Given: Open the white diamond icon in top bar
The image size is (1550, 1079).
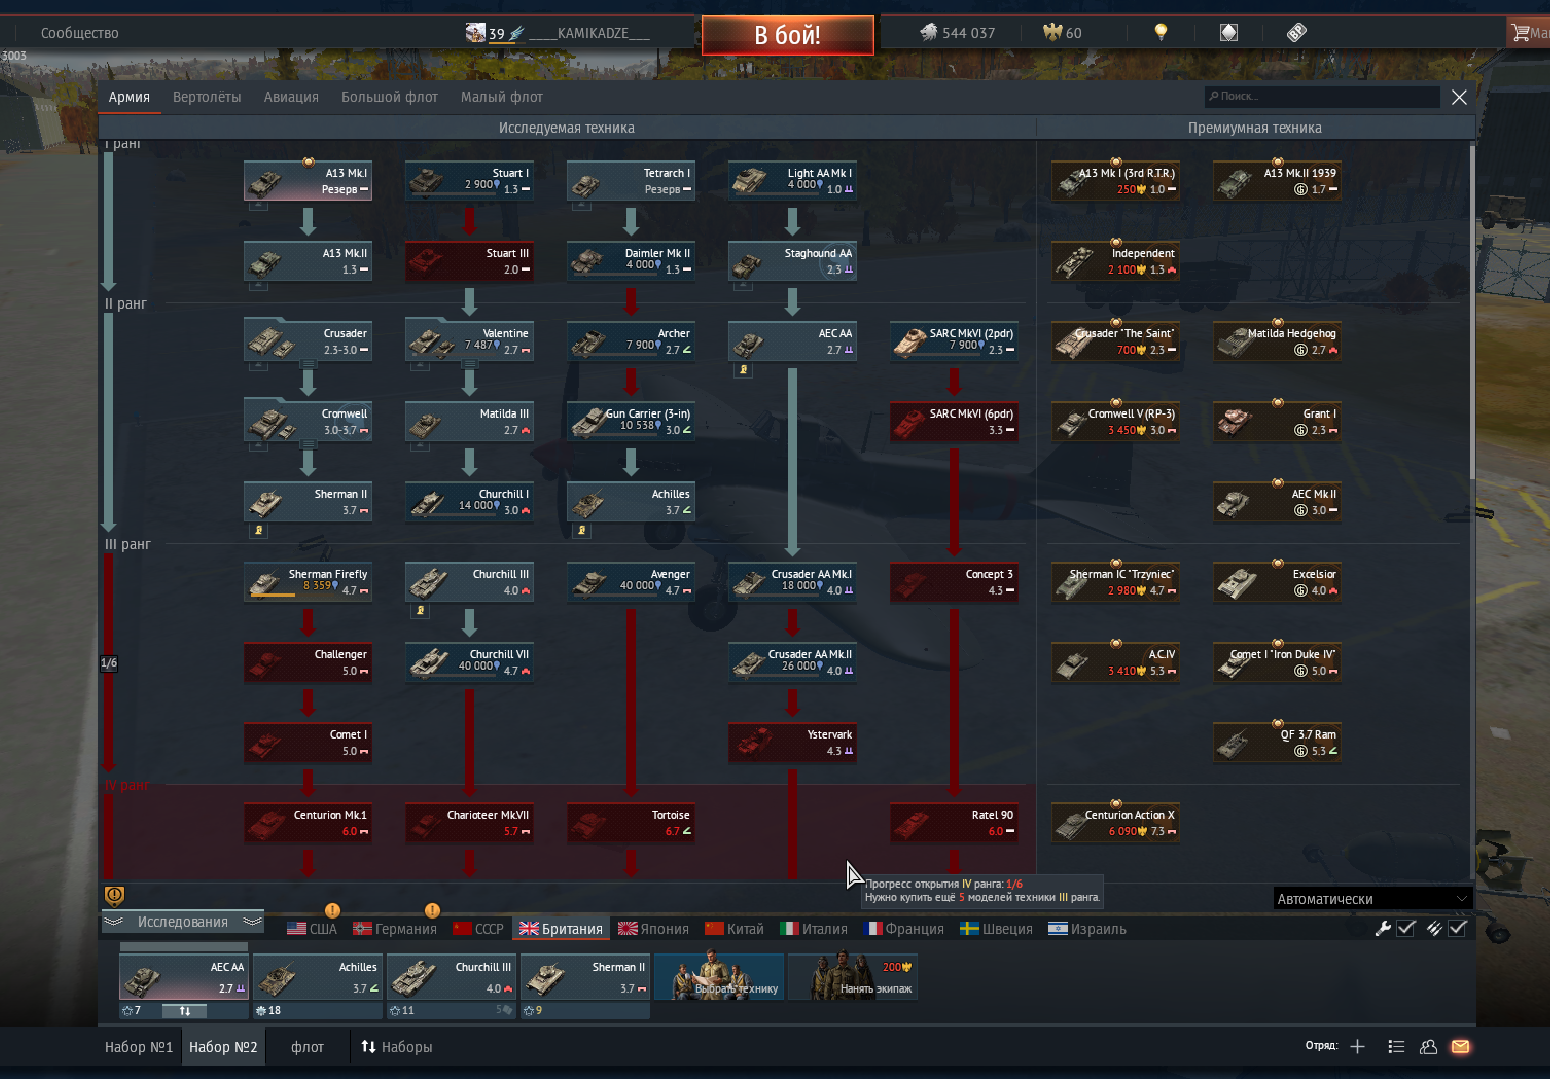Looking at the screenshot, I should pos(1229,32).
